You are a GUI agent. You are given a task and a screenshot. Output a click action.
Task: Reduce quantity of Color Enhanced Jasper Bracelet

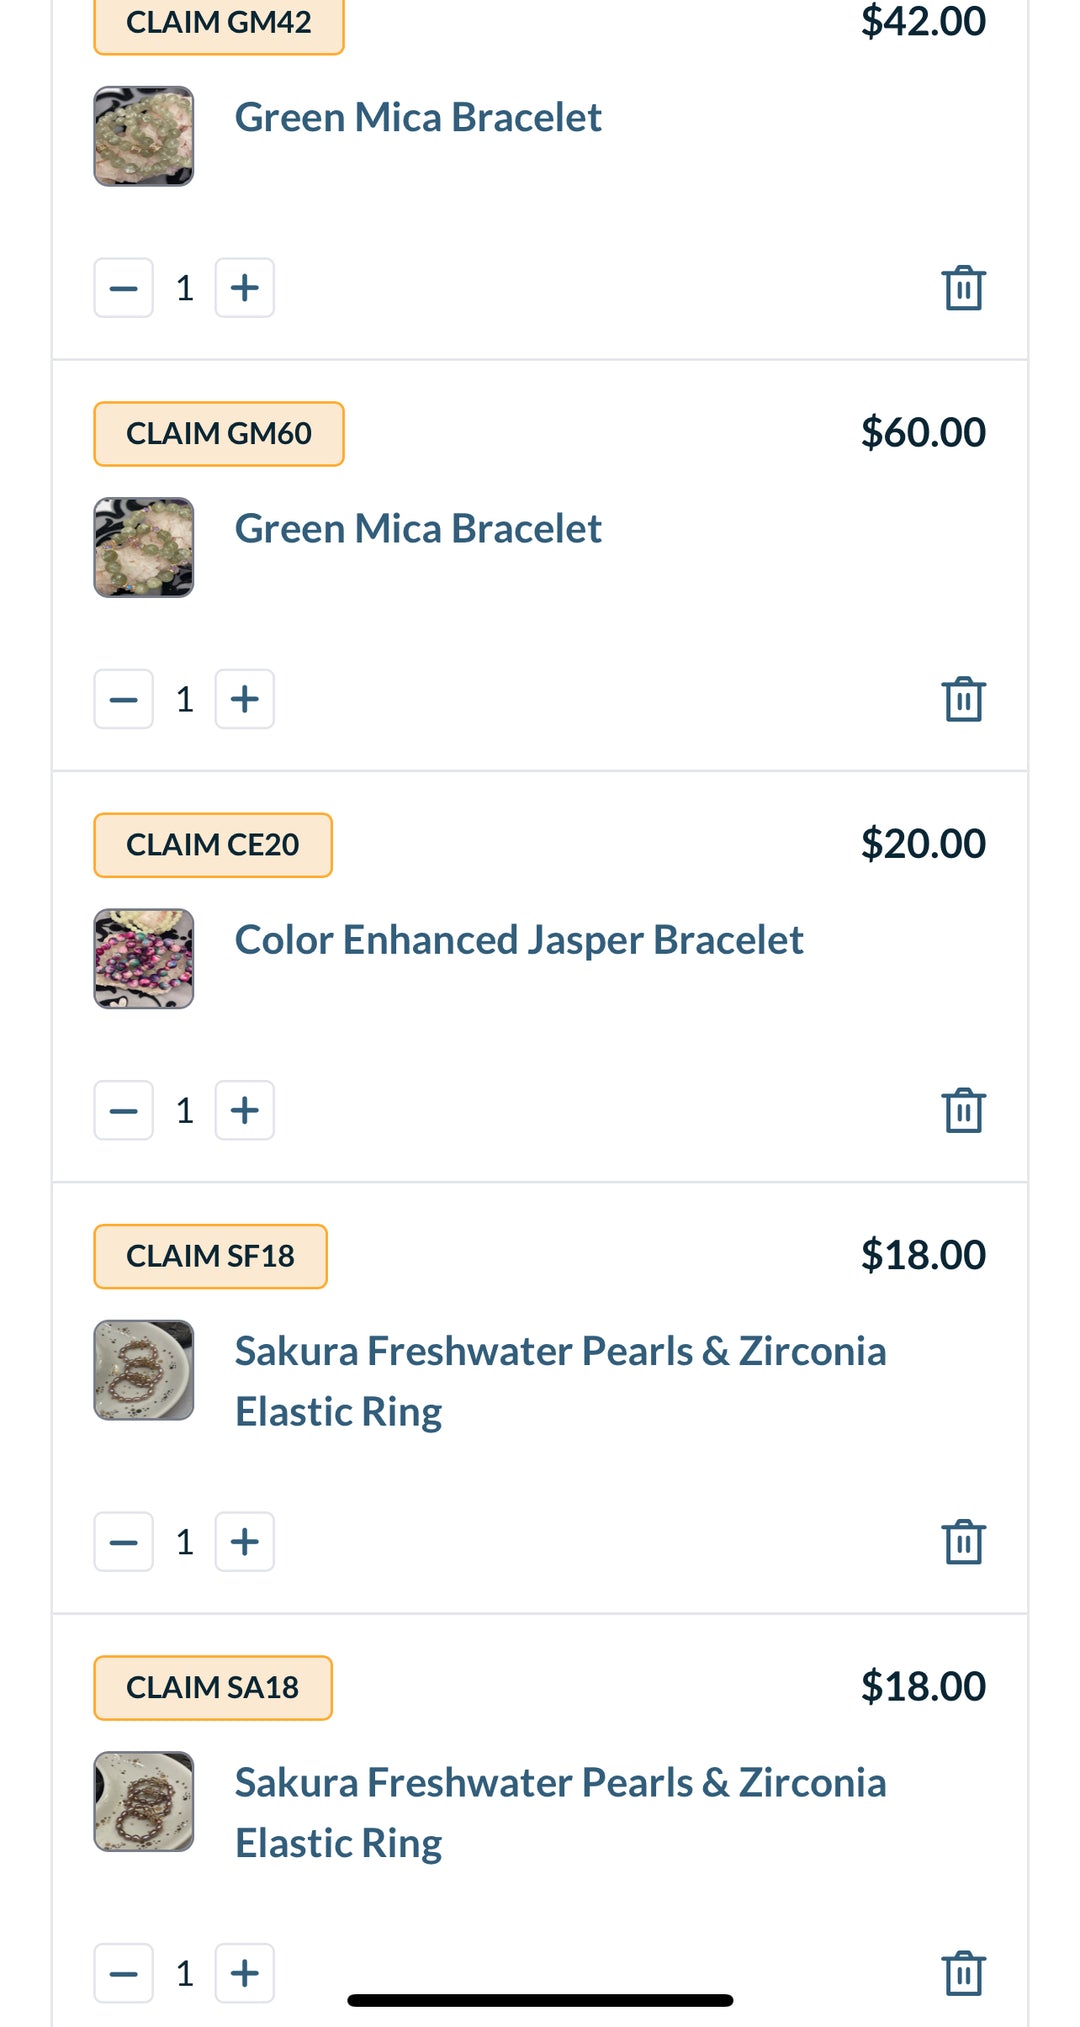pyautogui.click(x=124, y=1110)
